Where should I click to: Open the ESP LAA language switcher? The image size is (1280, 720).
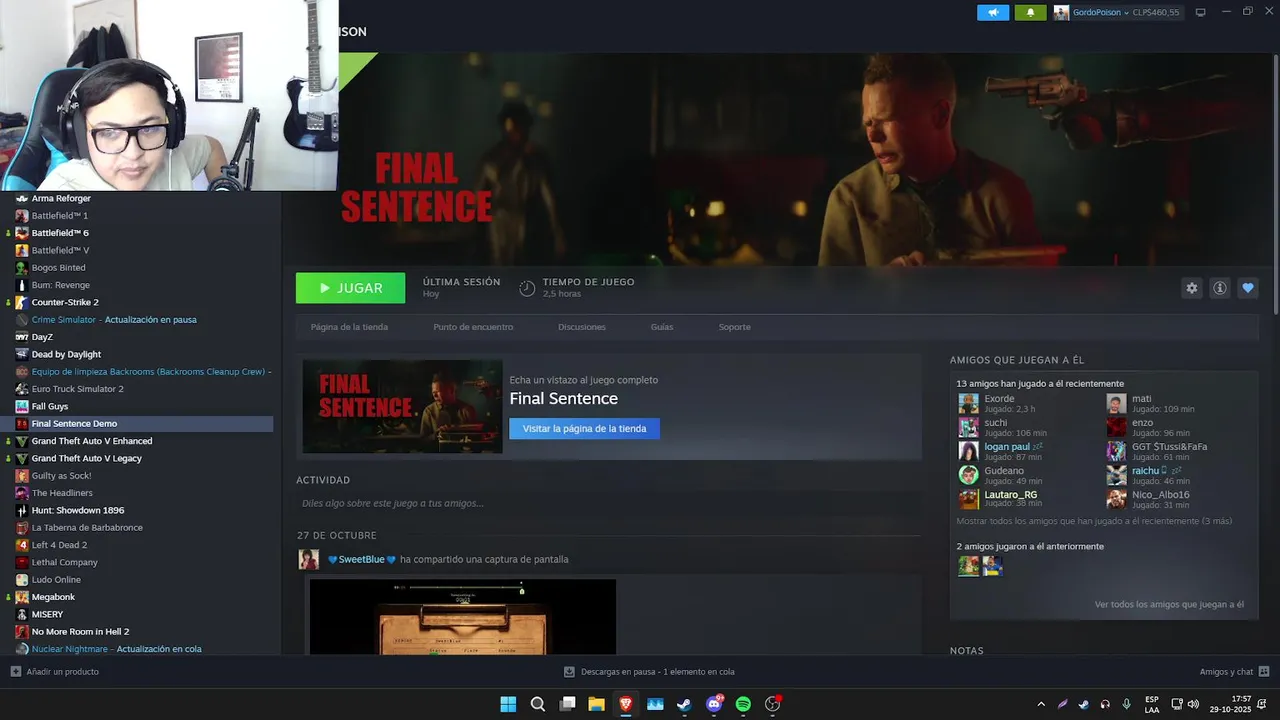coord(1152,704)
